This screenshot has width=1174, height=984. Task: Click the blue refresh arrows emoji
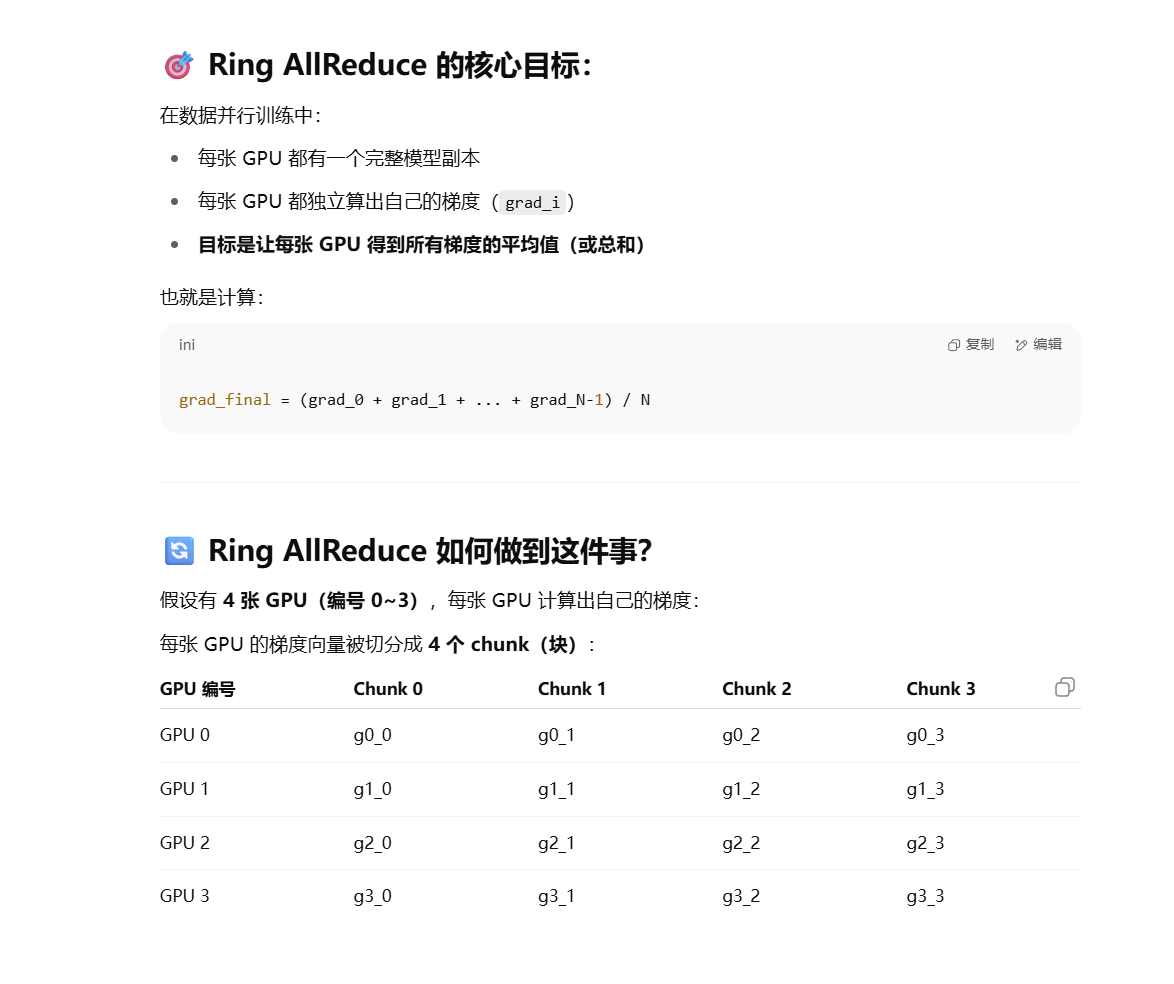tap(179, 551)
